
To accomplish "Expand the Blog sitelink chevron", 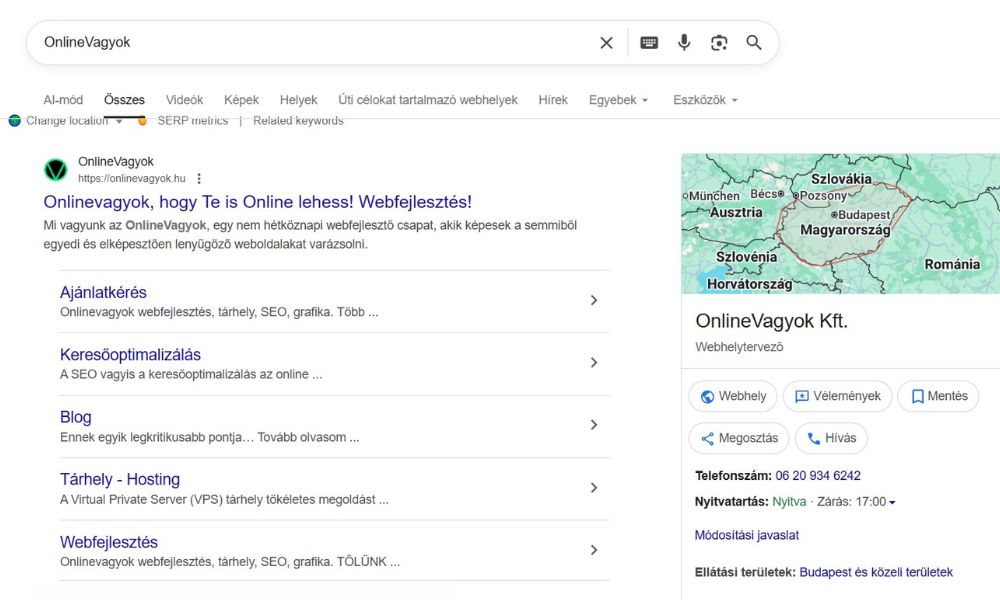I will 593,425.
